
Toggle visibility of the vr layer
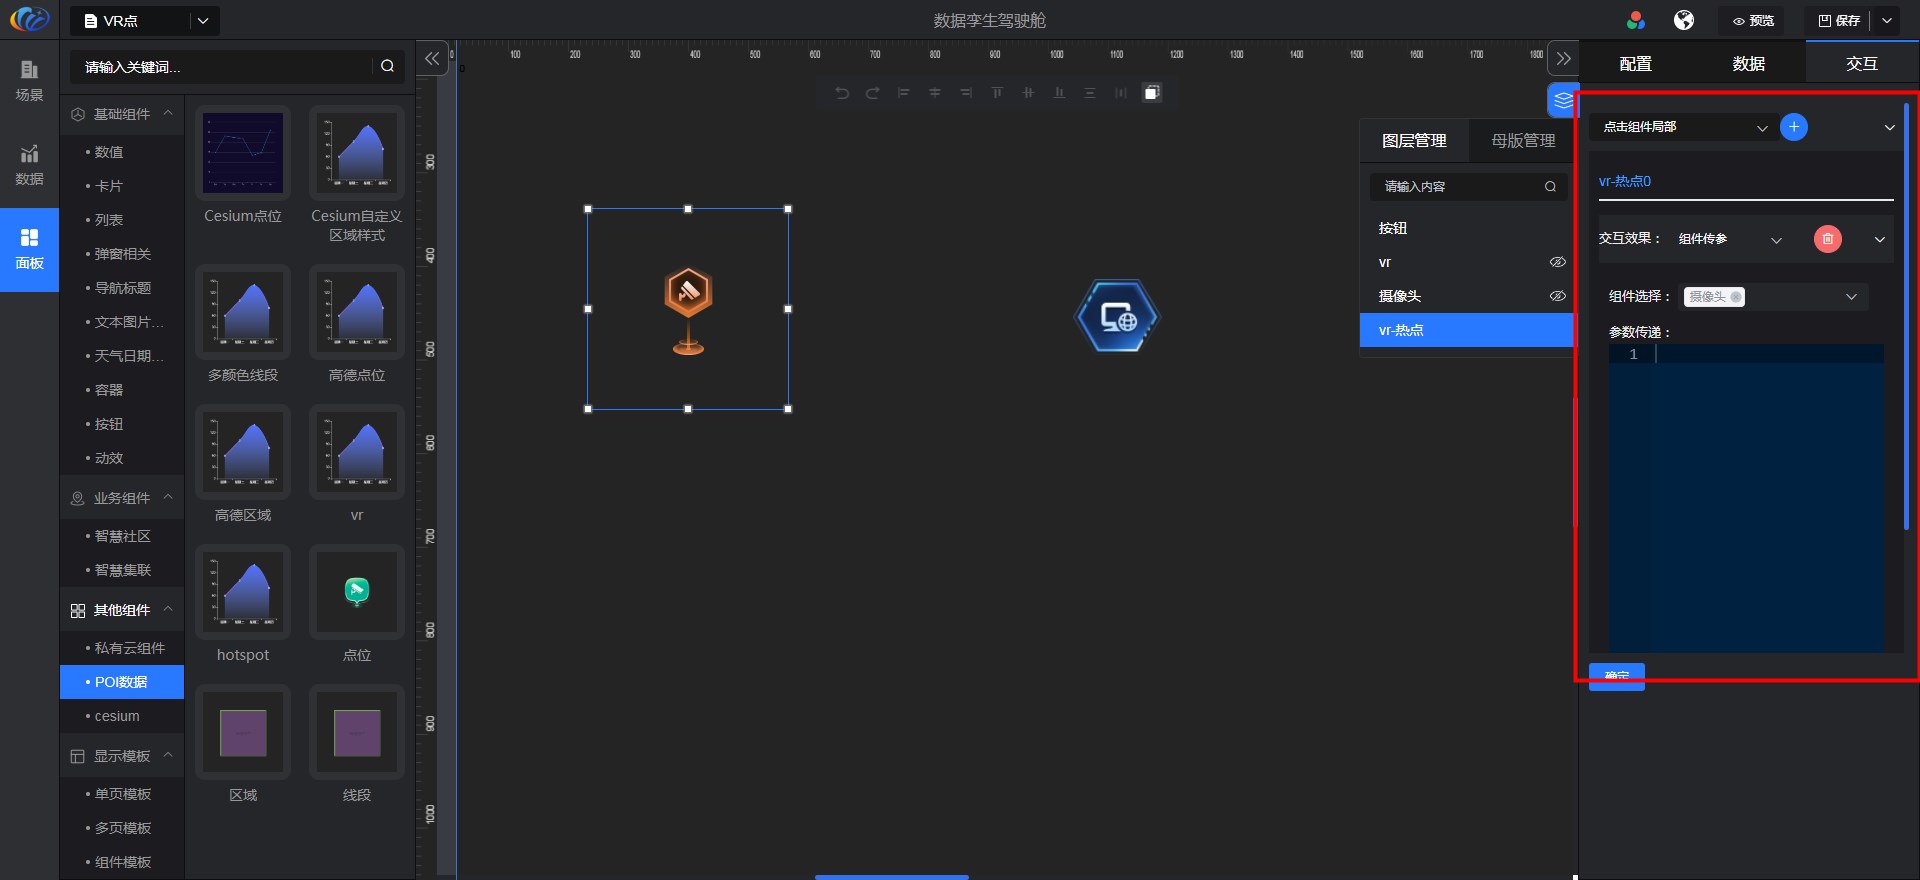pyautogui.click(x=1557, y=262)
